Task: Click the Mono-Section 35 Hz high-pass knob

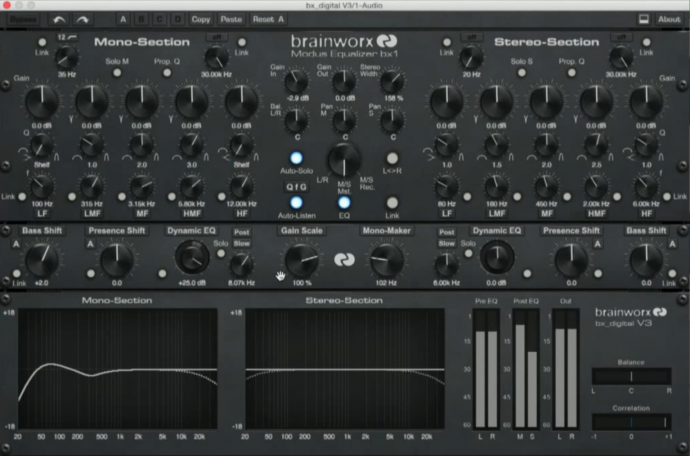Action: tap(67, 57)
